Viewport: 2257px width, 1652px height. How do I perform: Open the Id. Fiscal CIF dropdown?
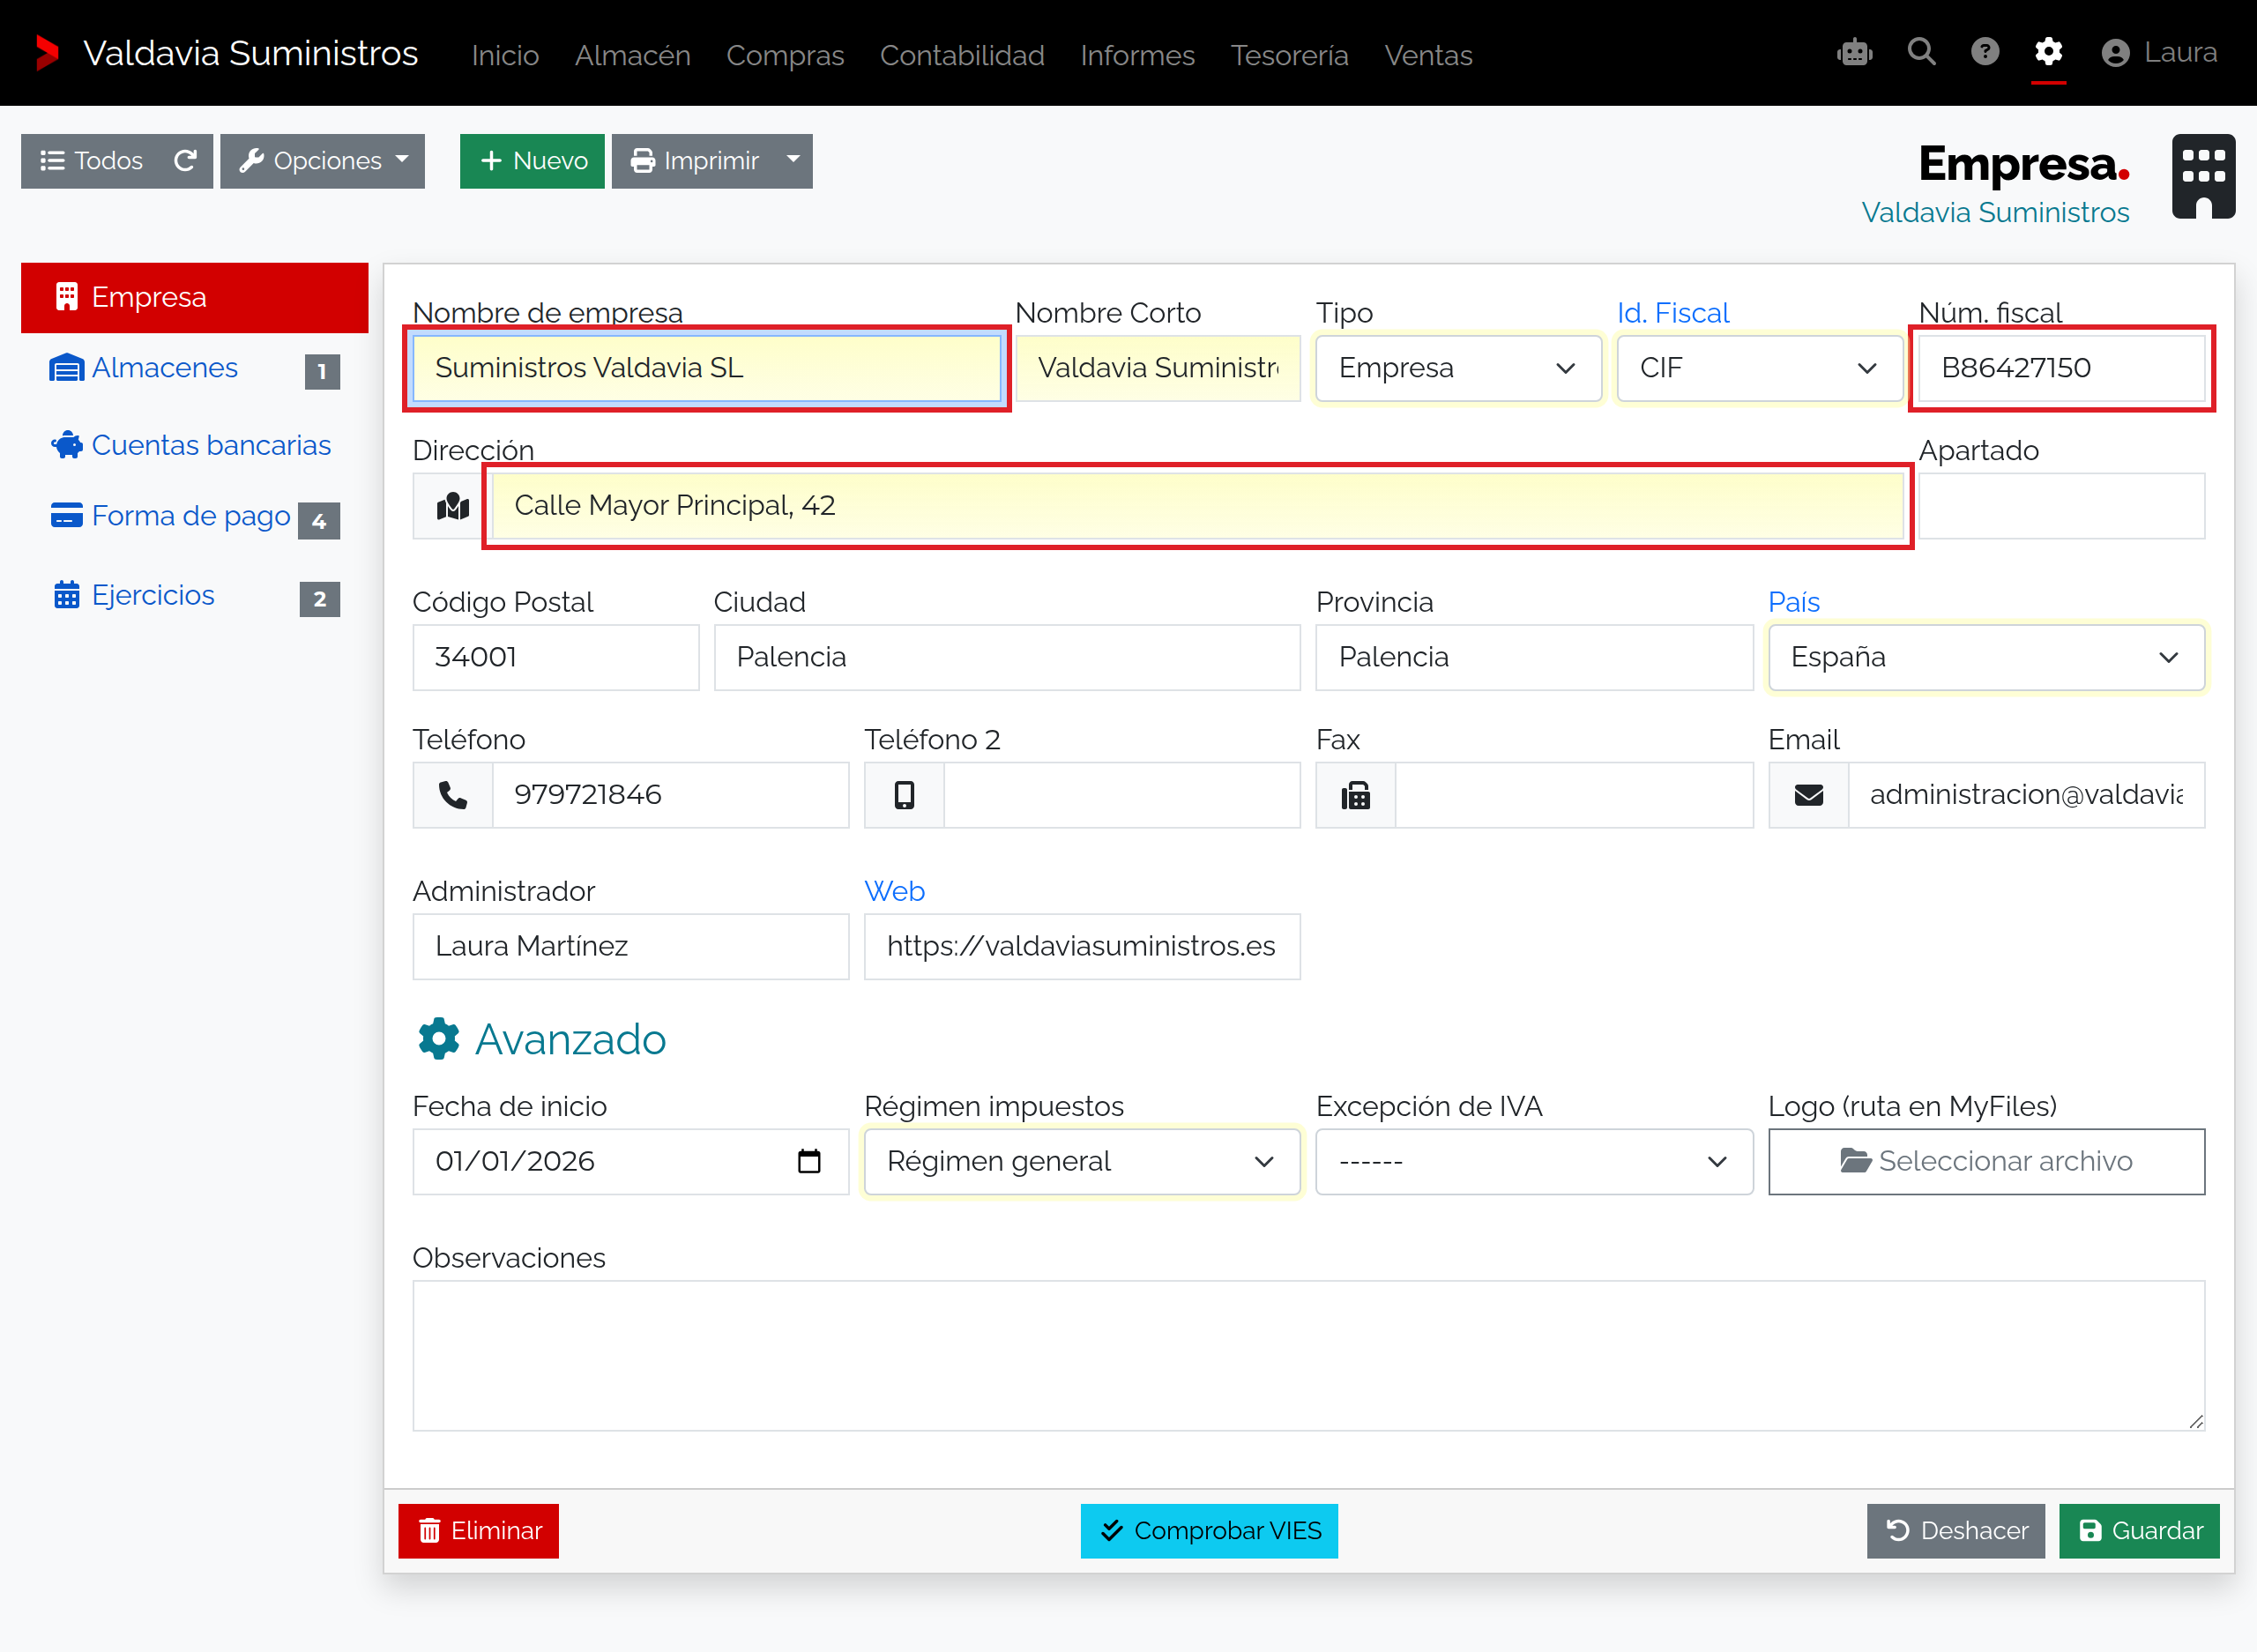(1759, 368)
